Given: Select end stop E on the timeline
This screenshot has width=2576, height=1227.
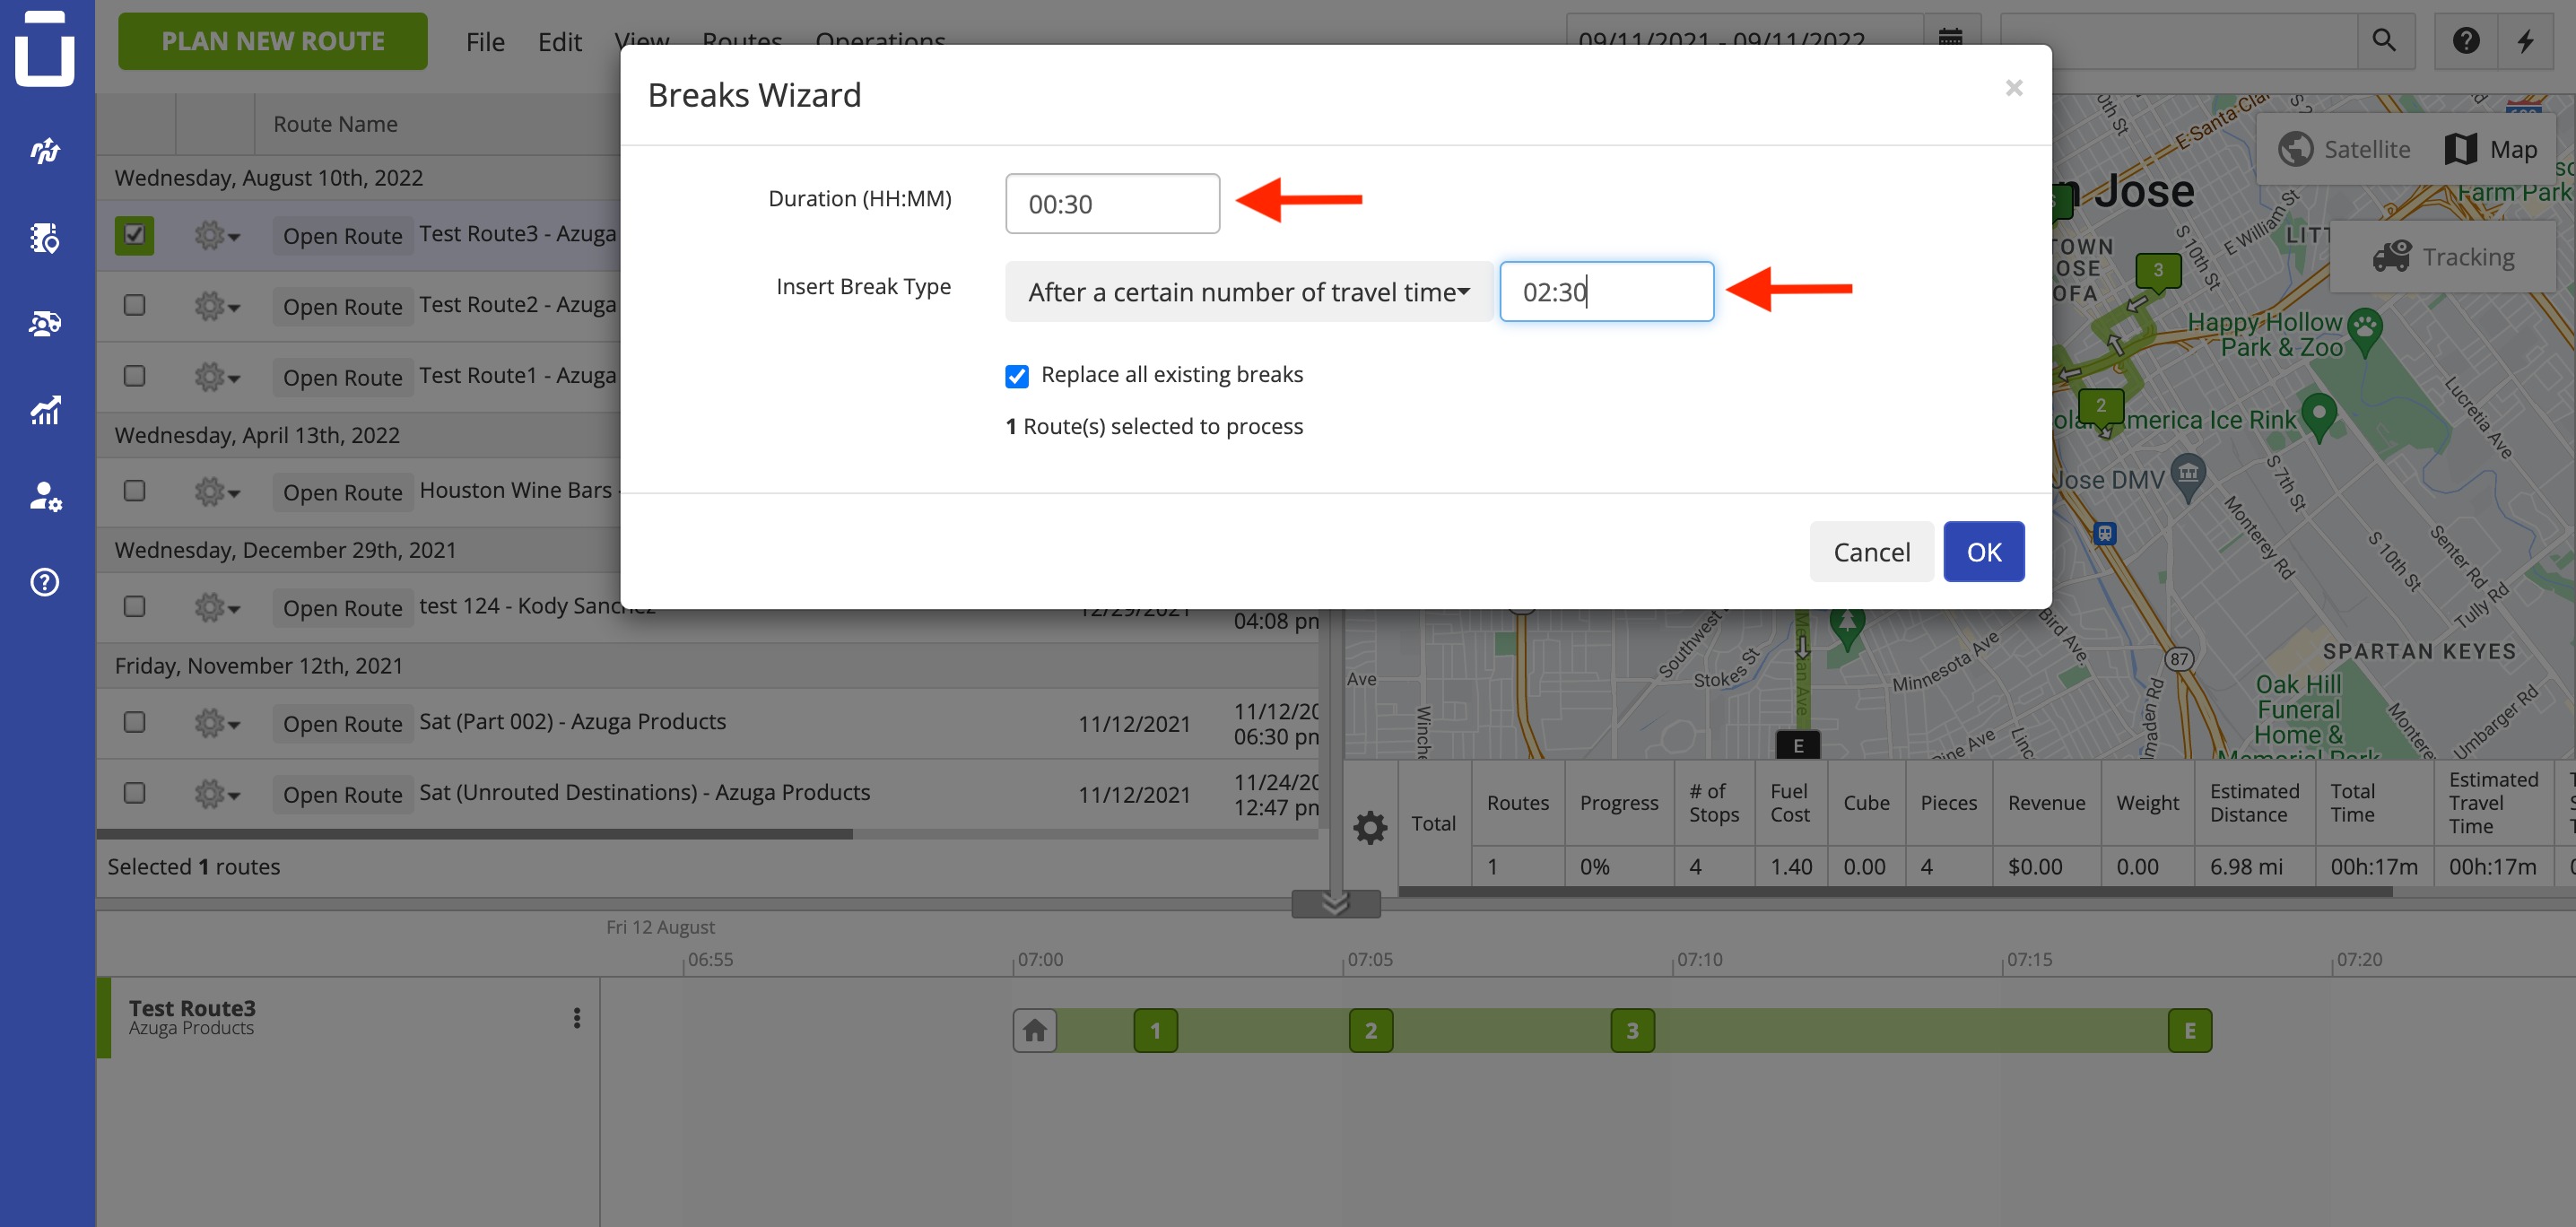Looking at the screenshot, I should tap(2190, 1030).
